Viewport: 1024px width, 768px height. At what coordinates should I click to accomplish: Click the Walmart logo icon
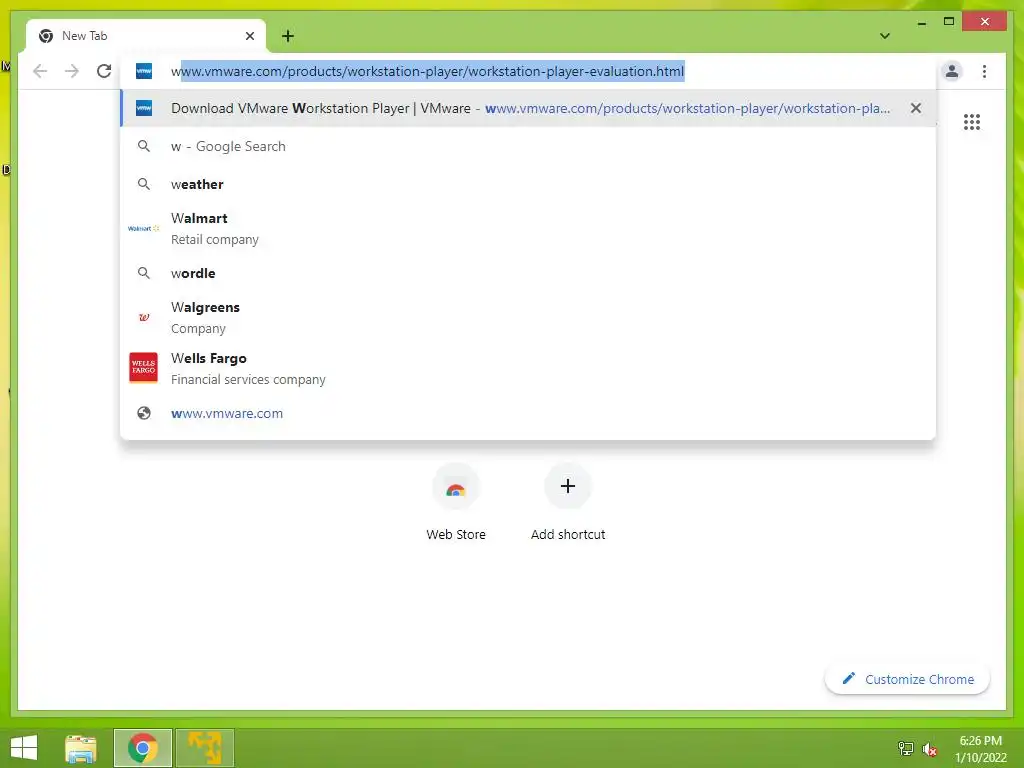click(144, 229)
